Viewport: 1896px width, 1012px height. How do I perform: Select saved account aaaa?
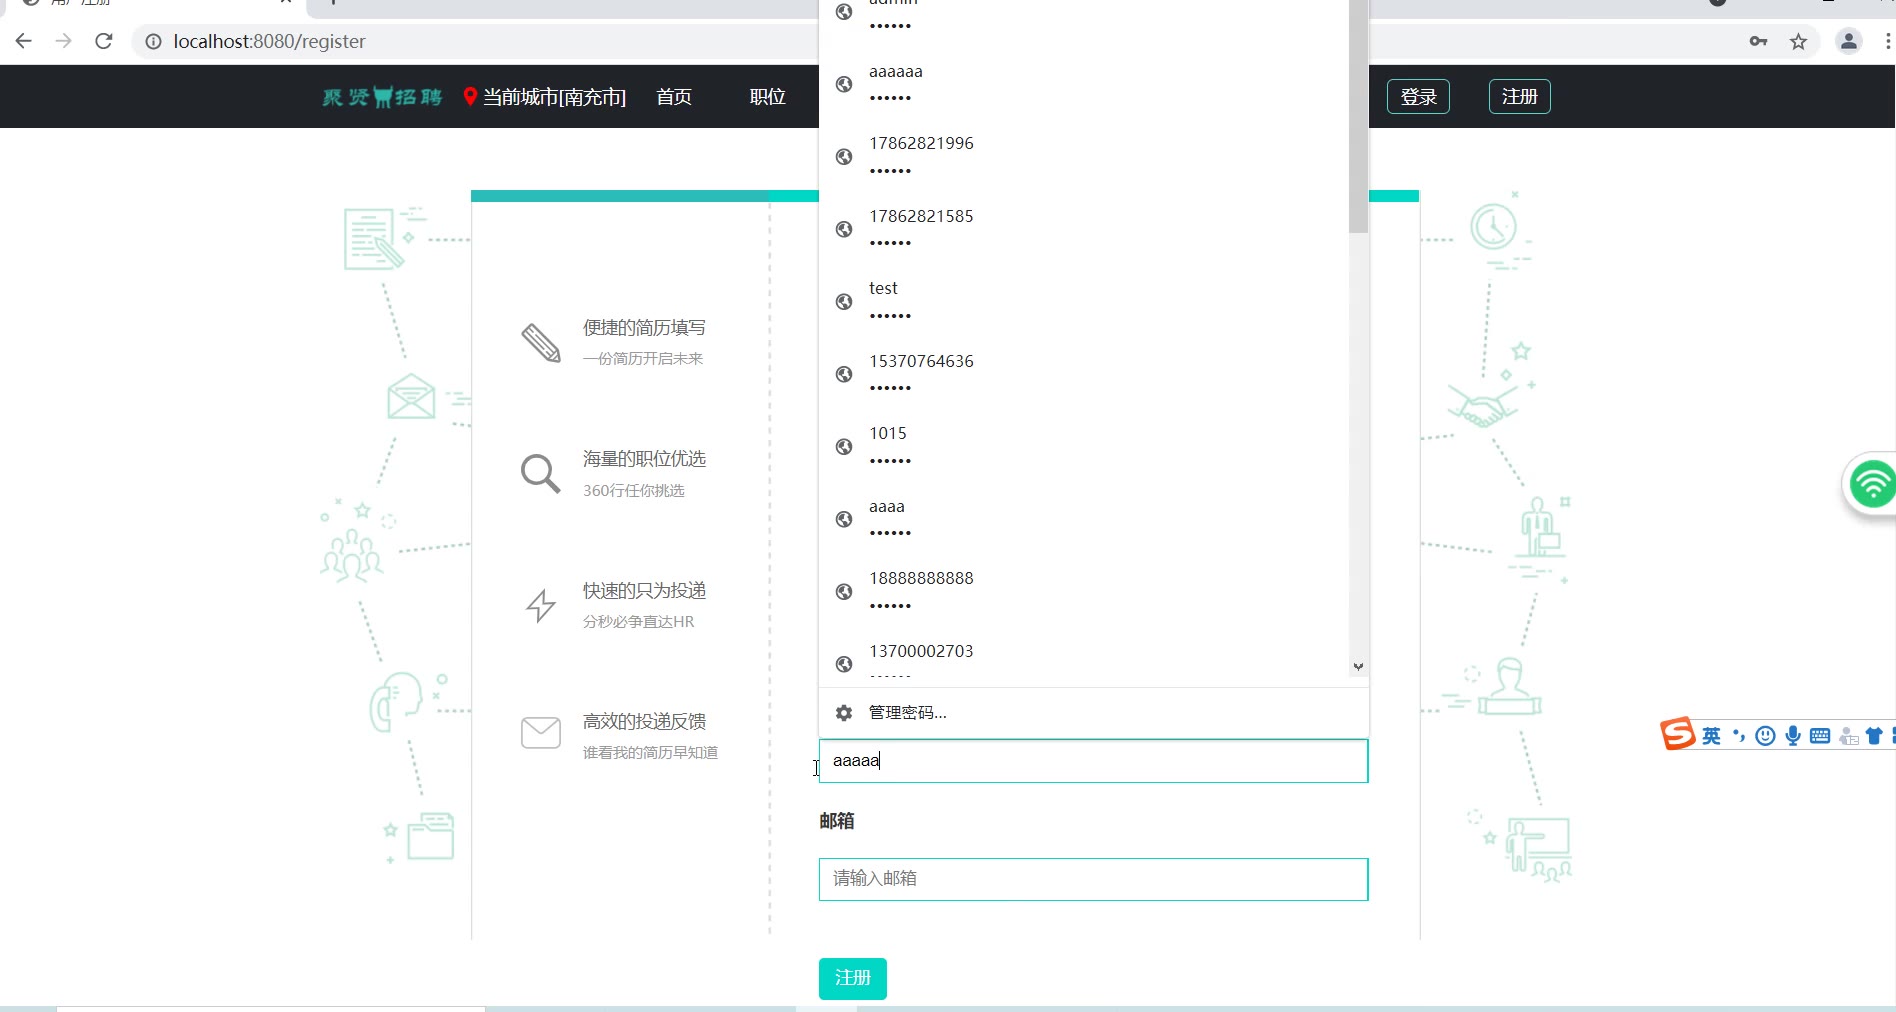click(x=1083, y=519)
